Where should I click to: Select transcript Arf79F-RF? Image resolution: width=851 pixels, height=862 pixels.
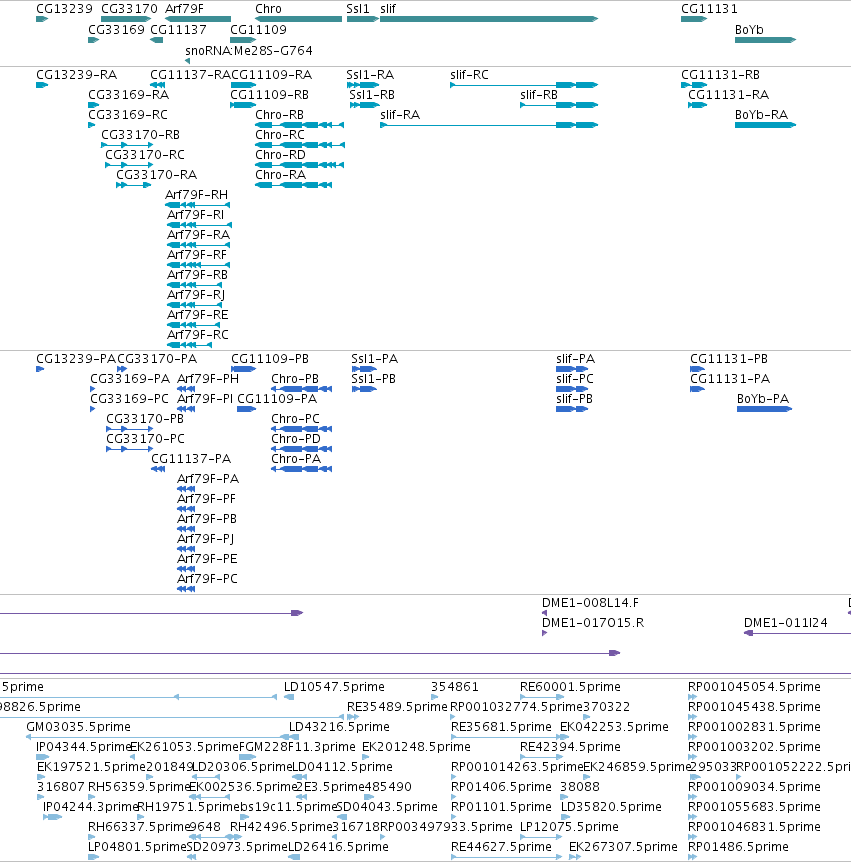198,265
